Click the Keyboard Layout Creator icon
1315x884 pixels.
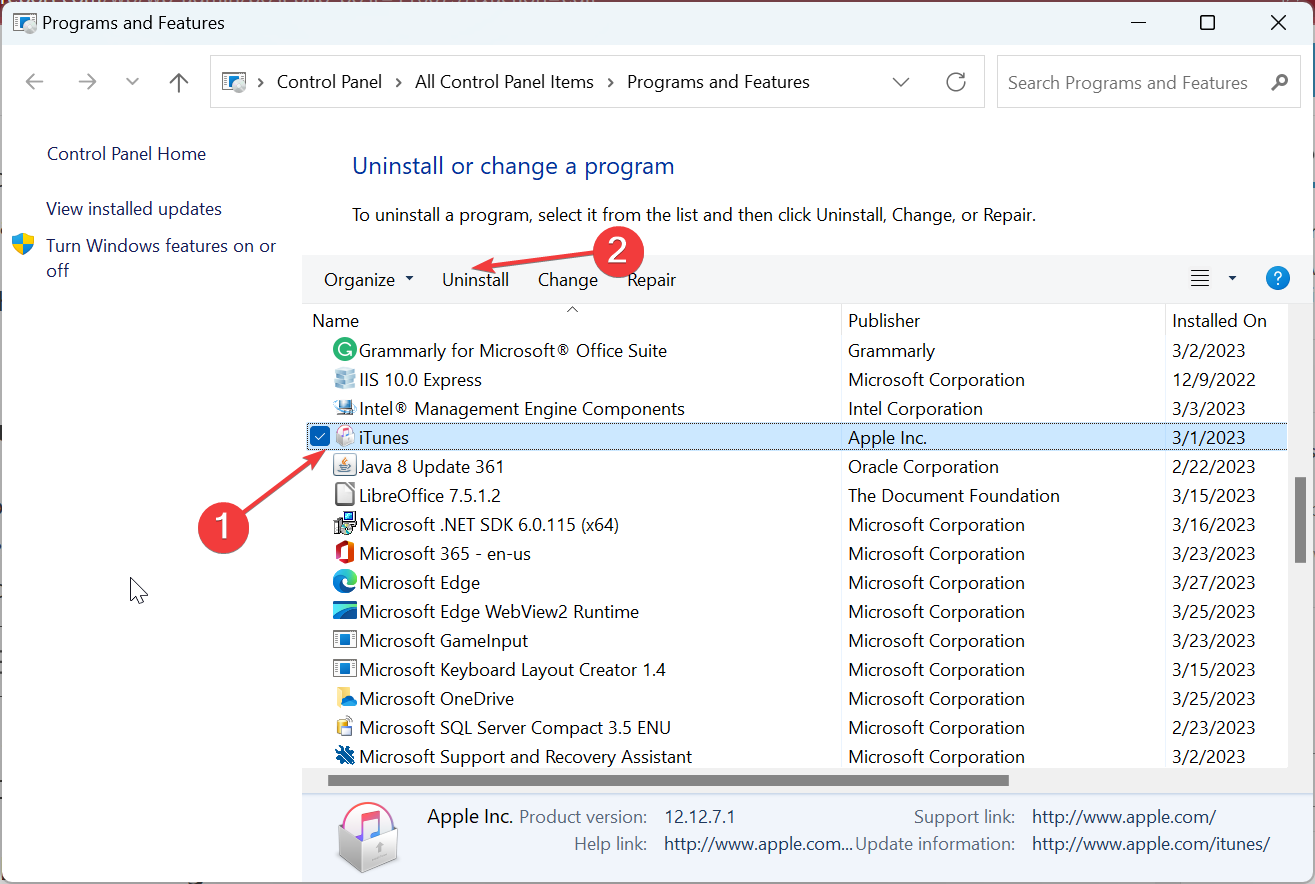coord(344,669)
